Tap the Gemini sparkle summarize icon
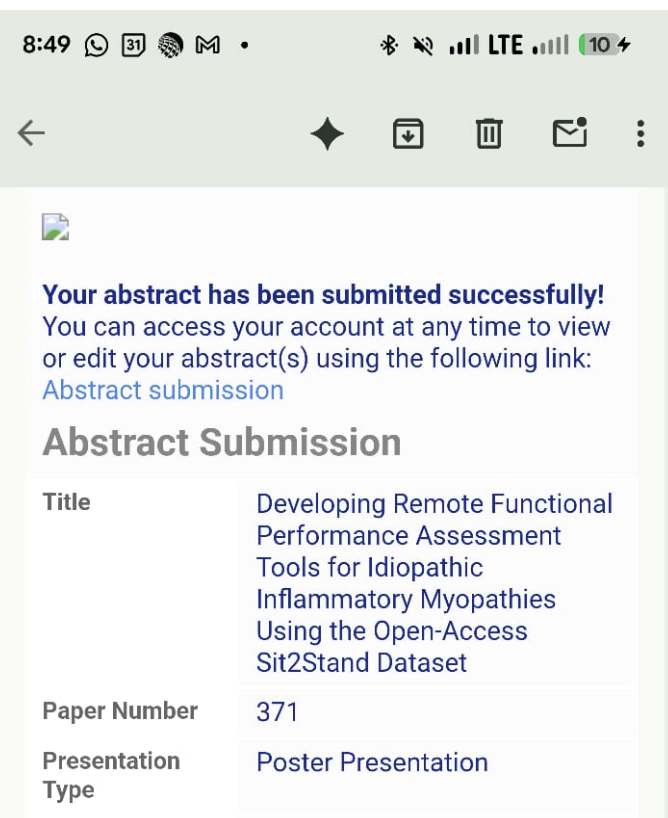Viewport: 668px width, 818px height. (x=327, y=134)
